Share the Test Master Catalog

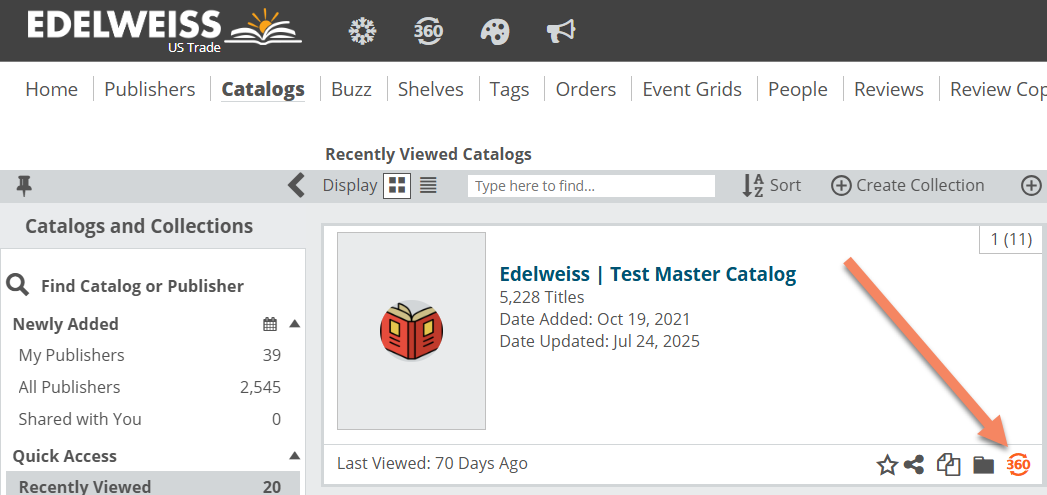(914, 464)
